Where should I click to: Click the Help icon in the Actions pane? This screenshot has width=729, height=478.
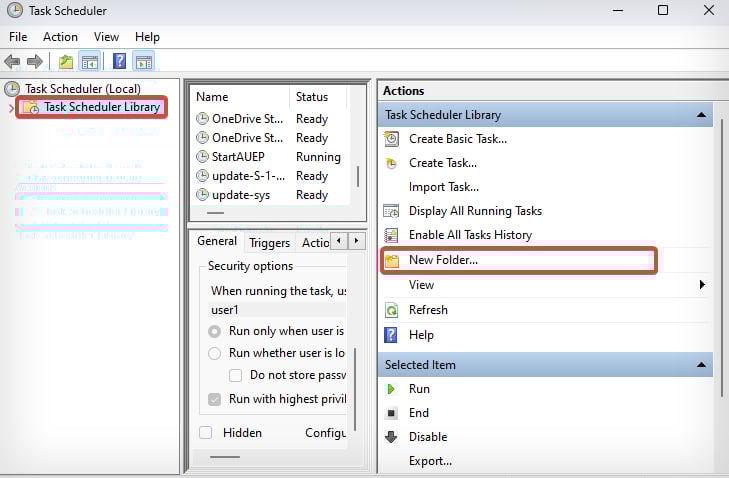(391, 335)
